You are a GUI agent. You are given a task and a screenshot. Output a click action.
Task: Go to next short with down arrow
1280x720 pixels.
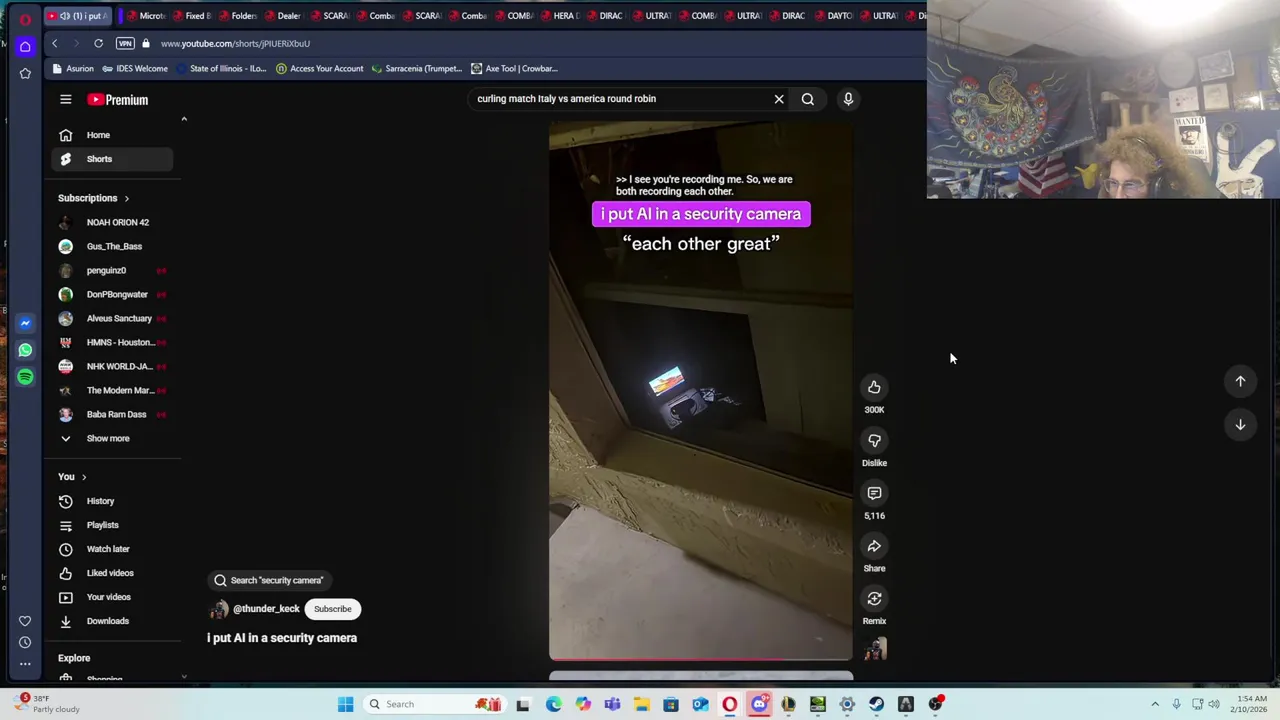(1240, 425)
